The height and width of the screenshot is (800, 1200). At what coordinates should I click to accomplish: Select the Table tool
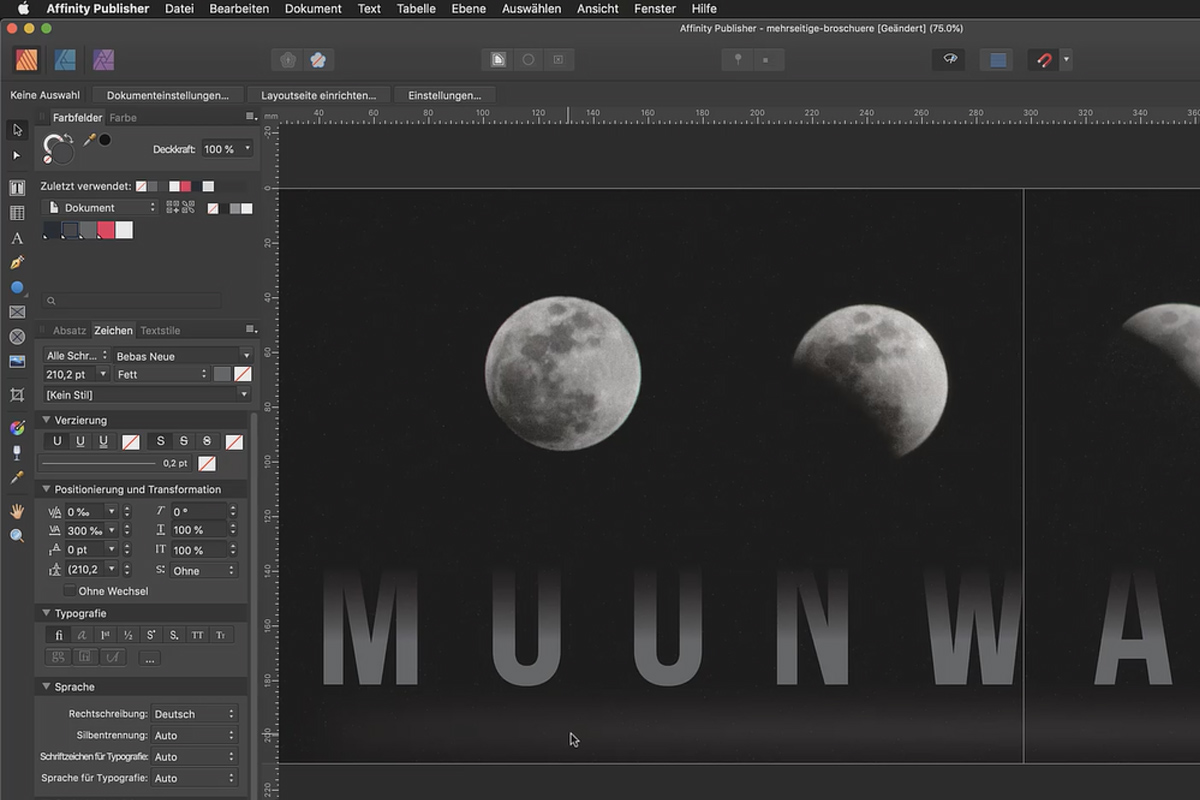(x=17, y=213)
